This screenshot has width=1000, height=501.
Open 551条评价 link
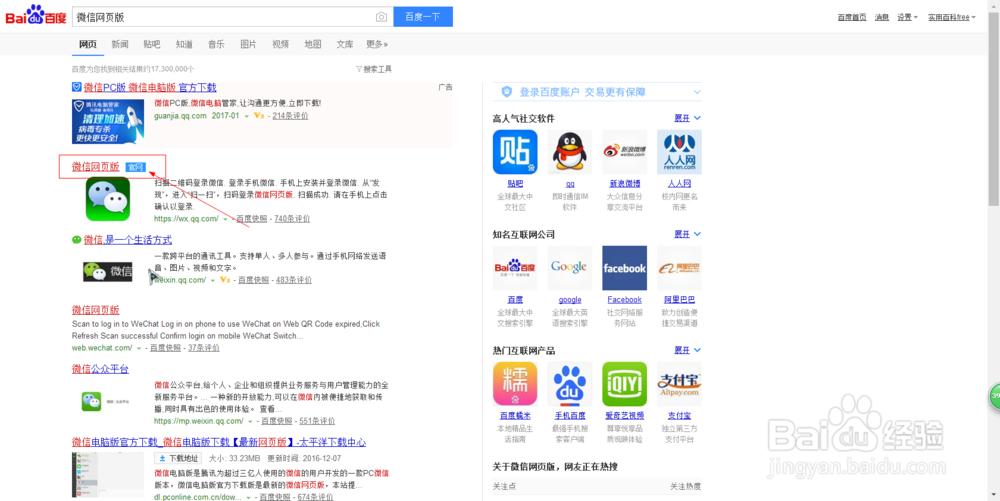coord(318,421)
